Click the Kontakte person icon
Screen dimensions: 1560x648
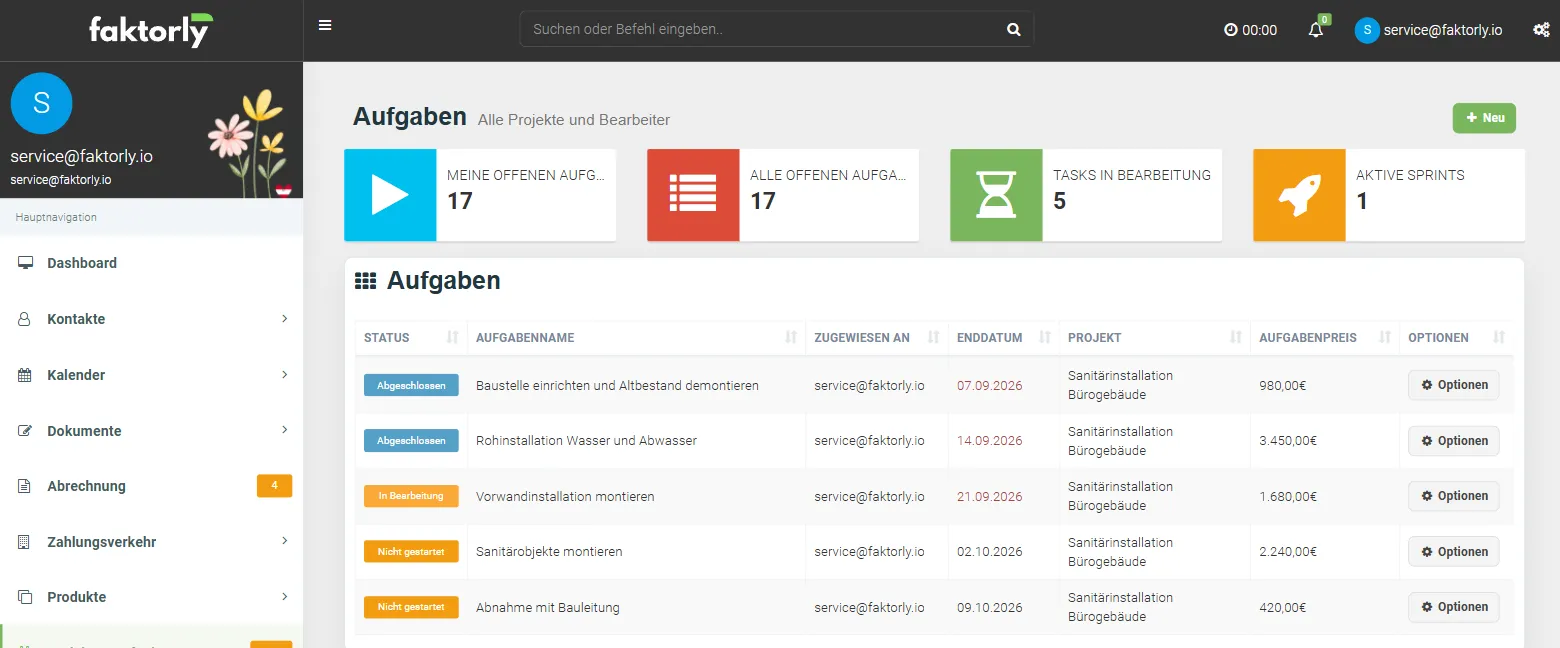point(25,319)
